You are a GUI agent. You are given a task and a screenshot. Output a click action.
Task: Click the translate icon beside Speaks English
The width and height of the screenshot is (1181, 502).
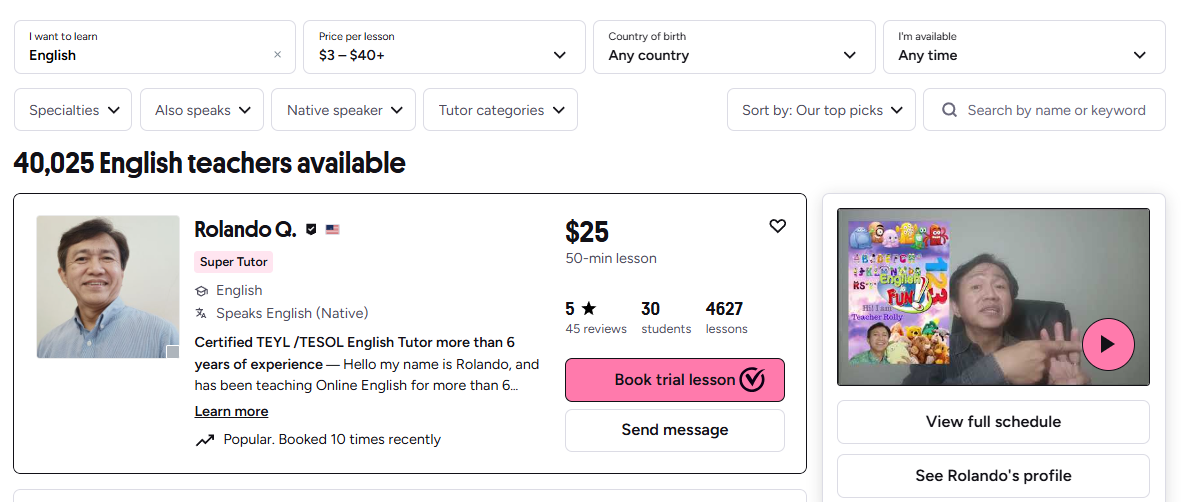click(x=202, y=313)
